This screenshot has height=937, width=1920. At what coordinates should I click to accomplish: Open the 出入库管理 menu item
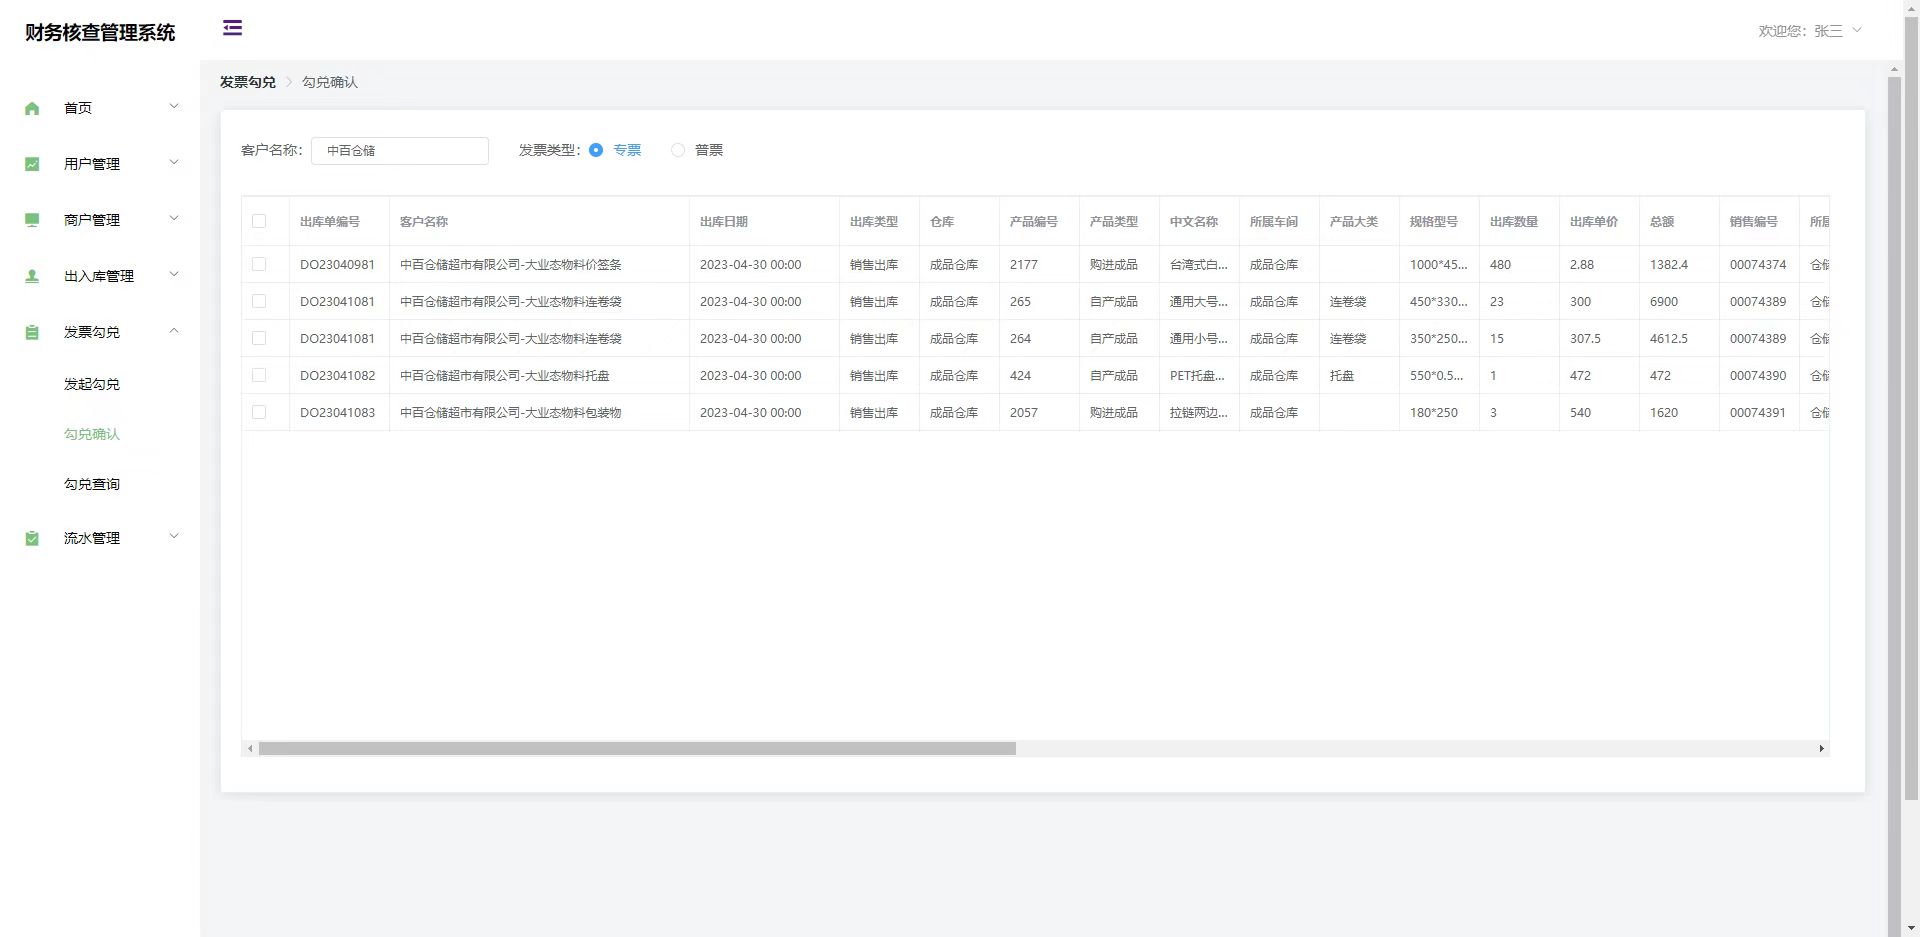click(99, 276)
